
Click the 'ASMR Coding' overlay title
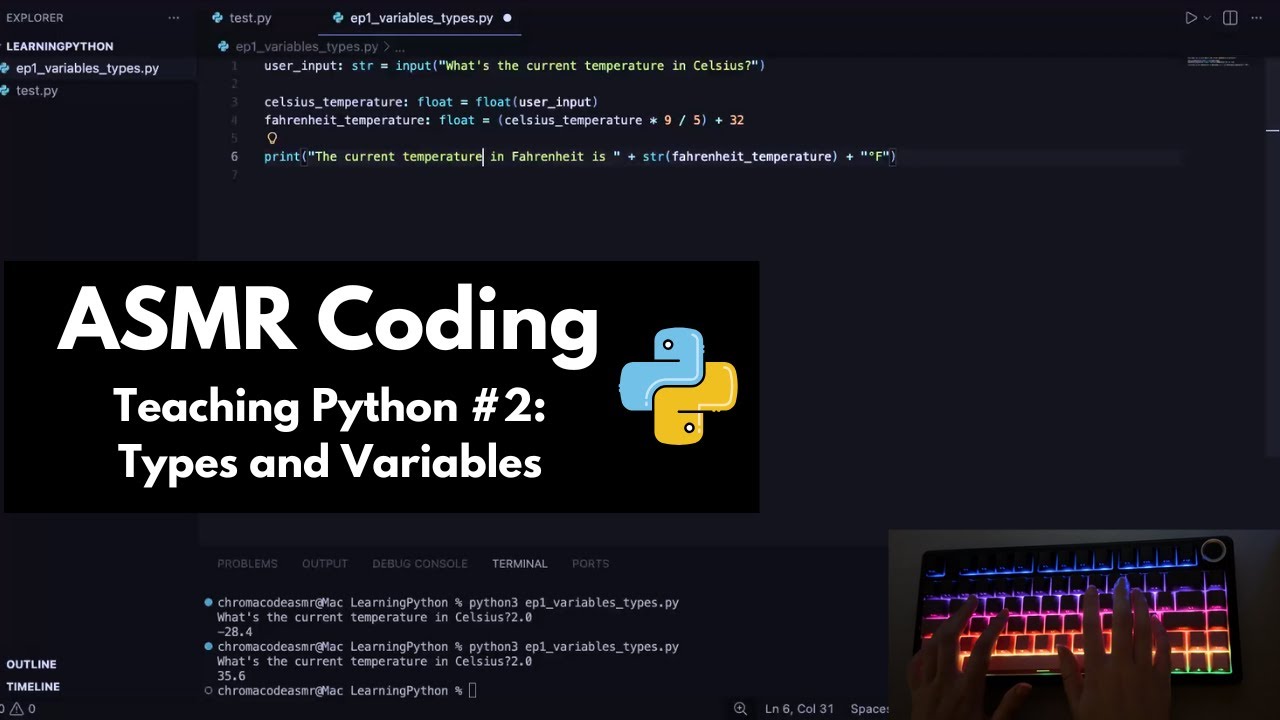328,322
